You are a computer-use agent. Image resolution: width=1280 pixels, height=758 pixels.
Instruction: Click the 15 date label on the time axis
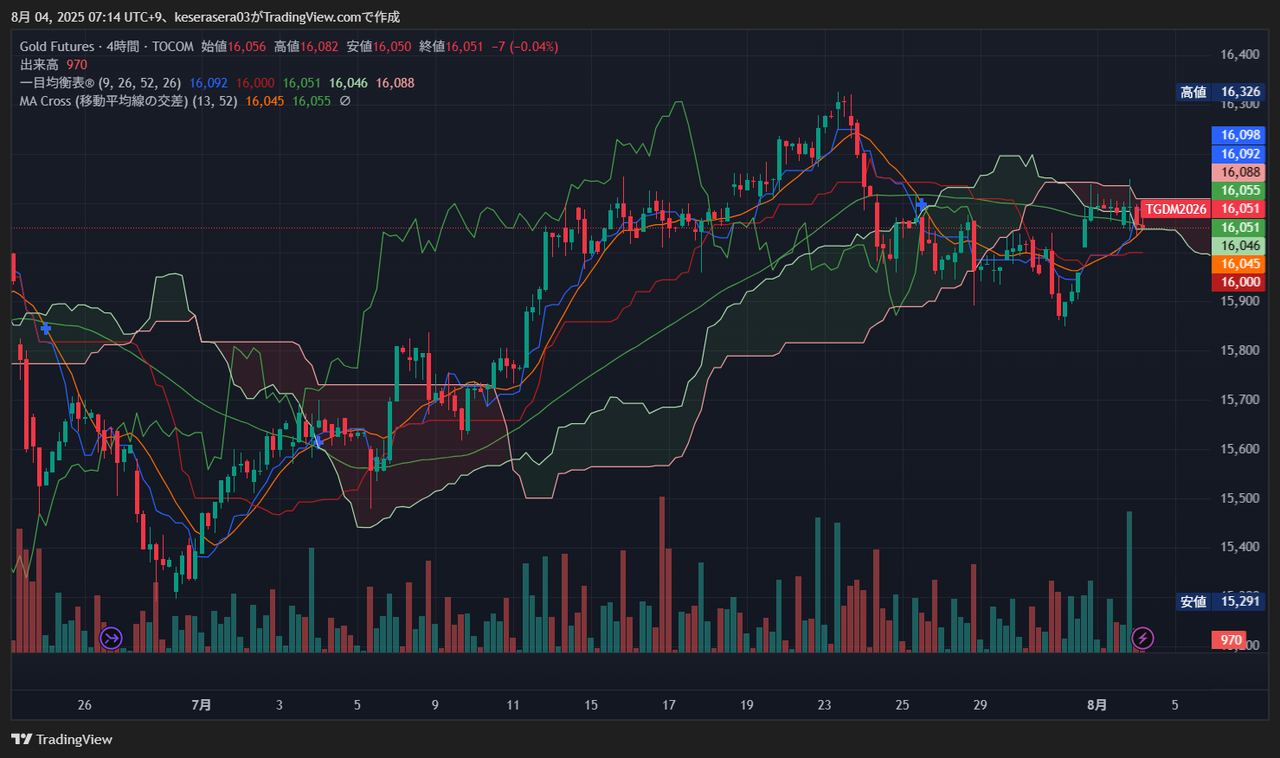tap(591, 705)
